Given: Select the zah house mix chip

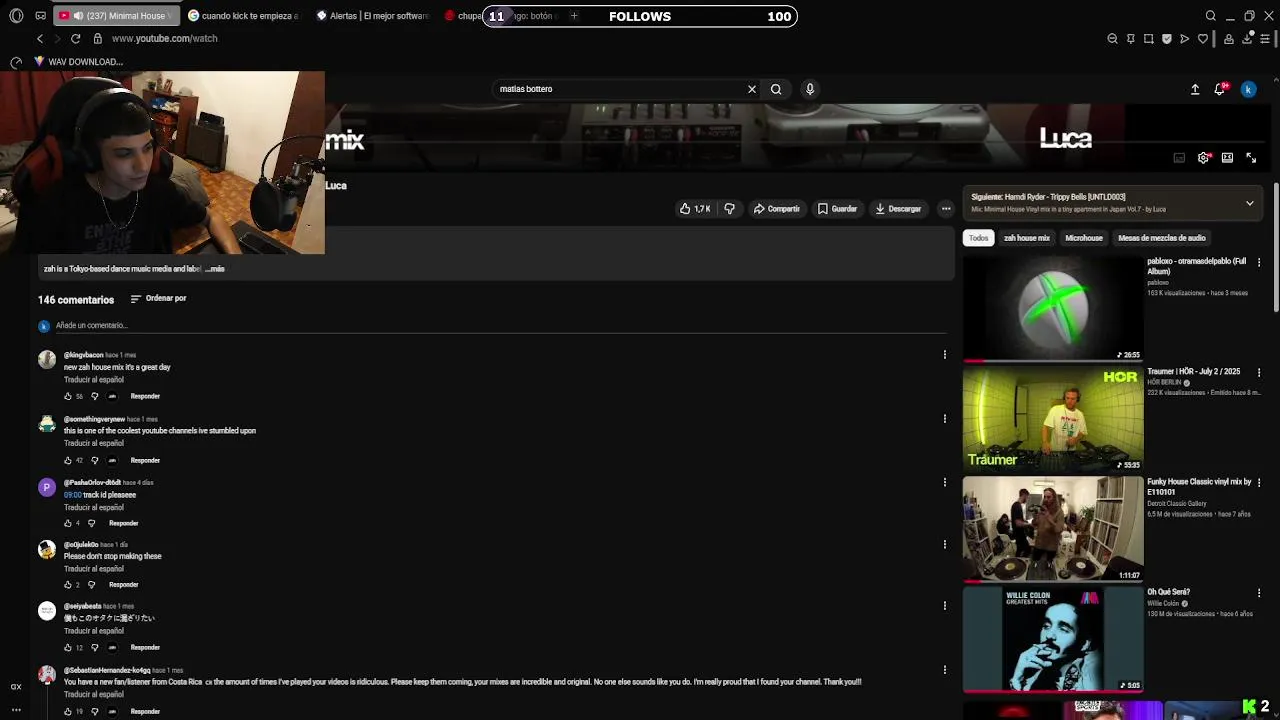Looking at the screenshot, I should pyautogui.click(x=1027, y=238).
